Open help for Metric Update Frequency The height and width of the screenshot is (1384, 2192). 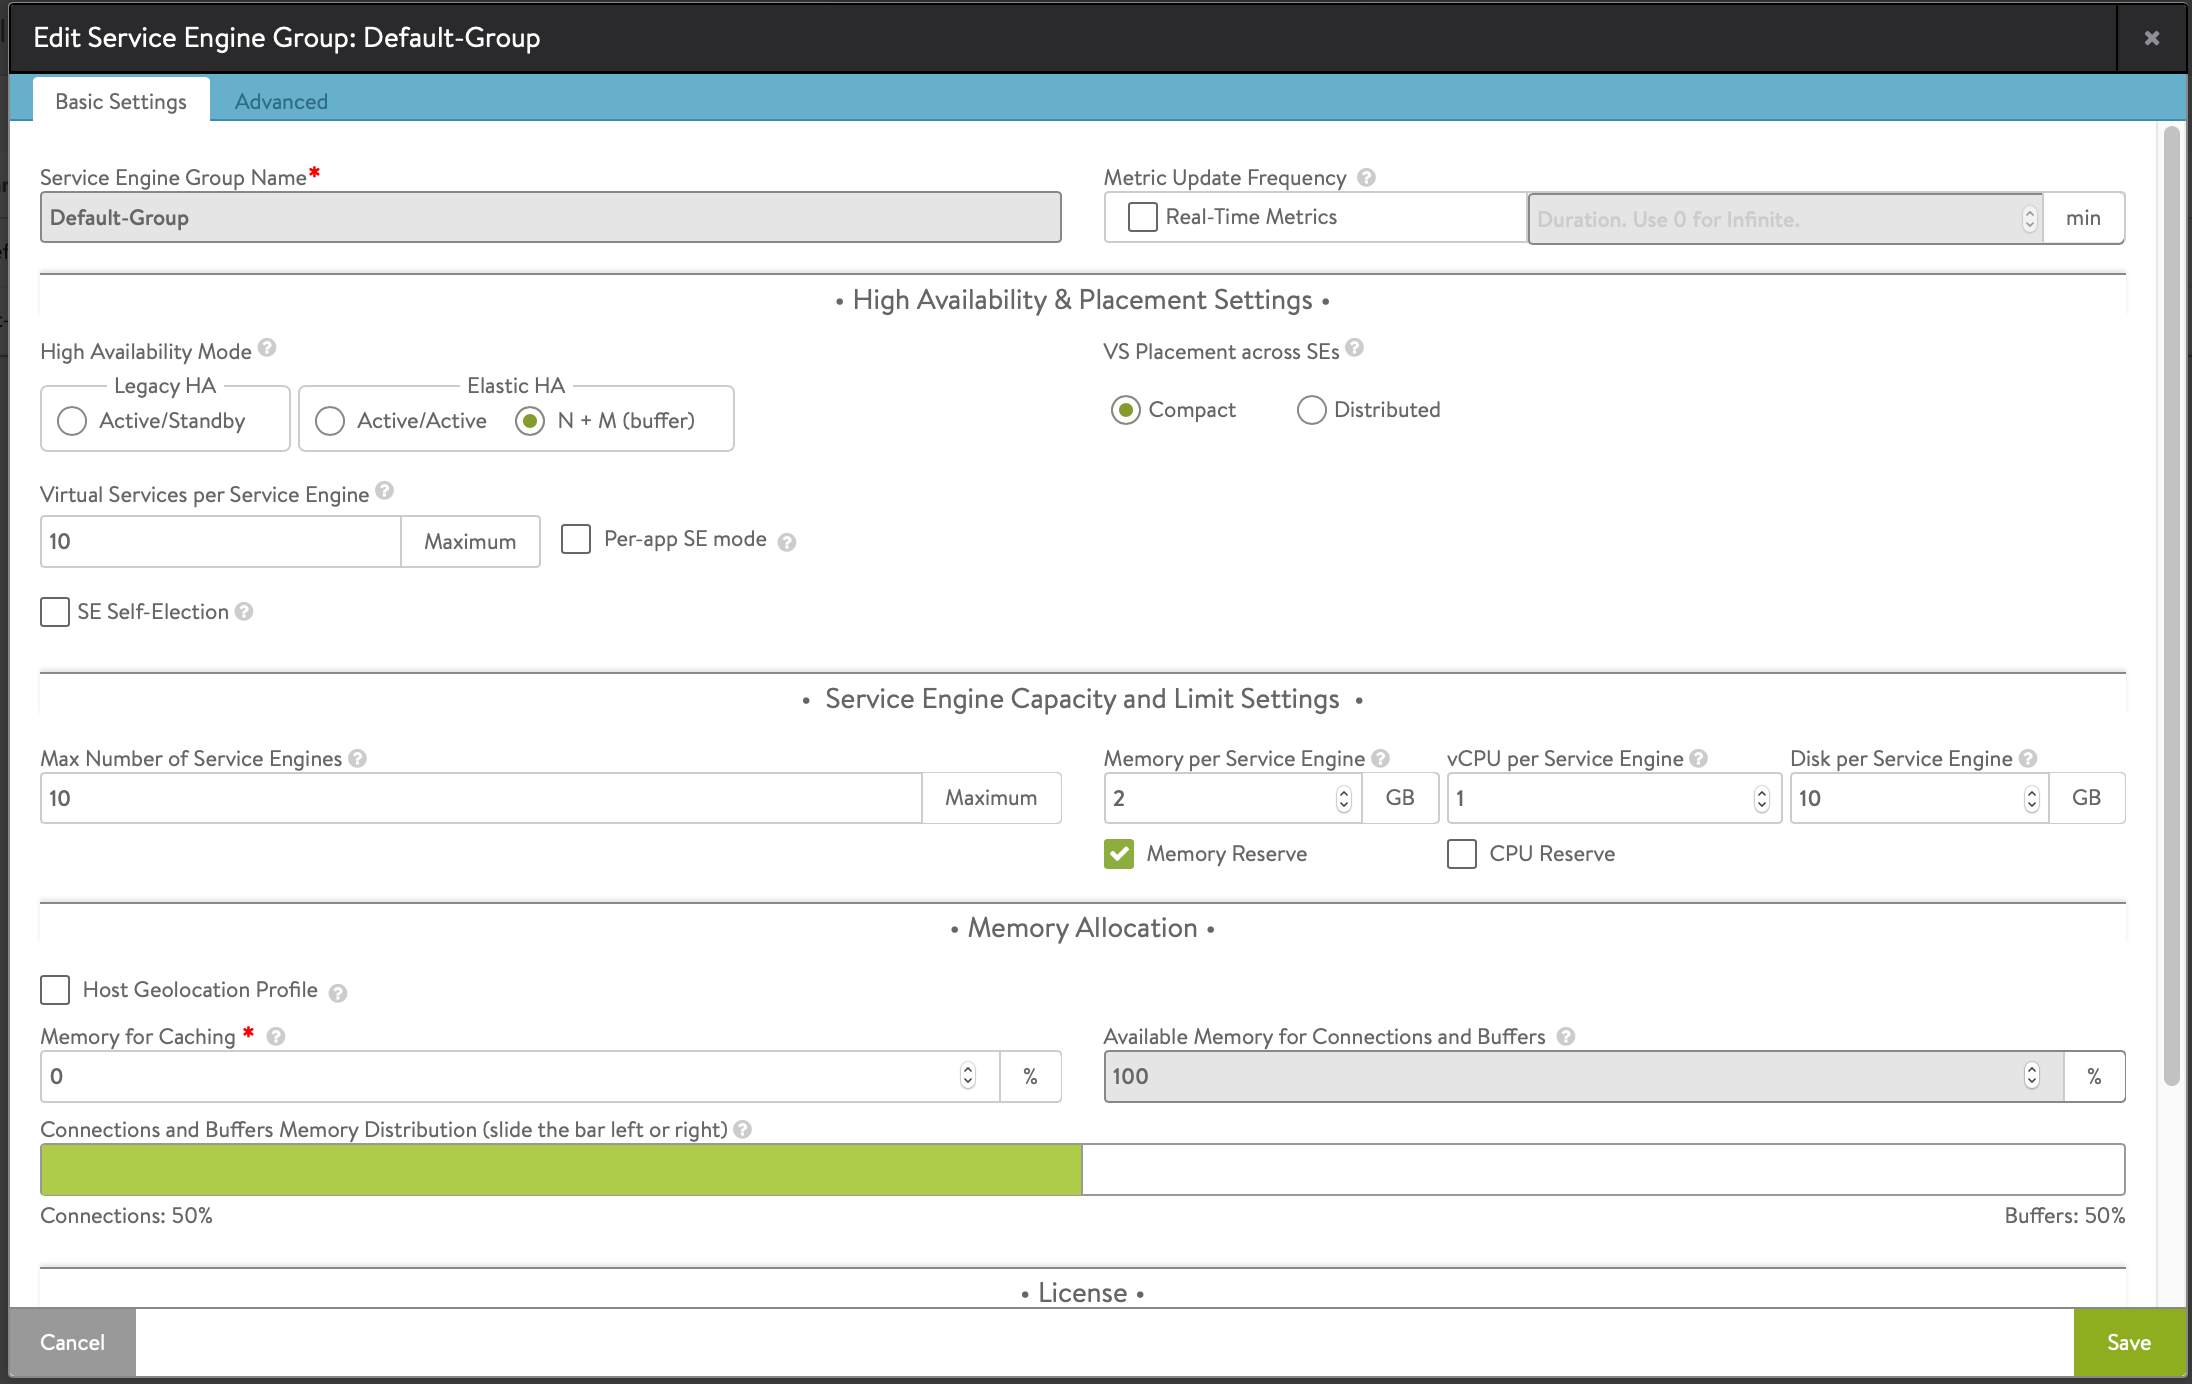[x=1366, y=177]
